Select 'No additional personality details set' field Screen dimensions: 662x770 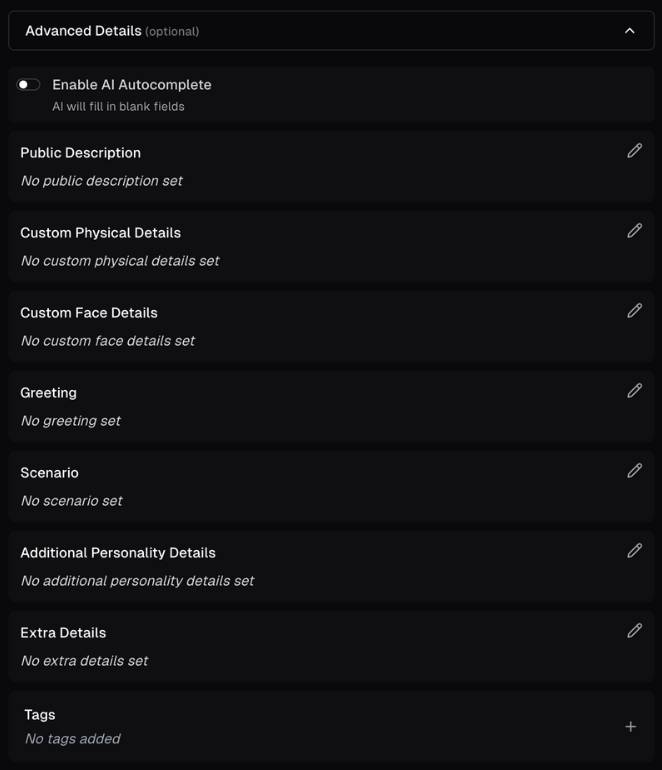137,581
